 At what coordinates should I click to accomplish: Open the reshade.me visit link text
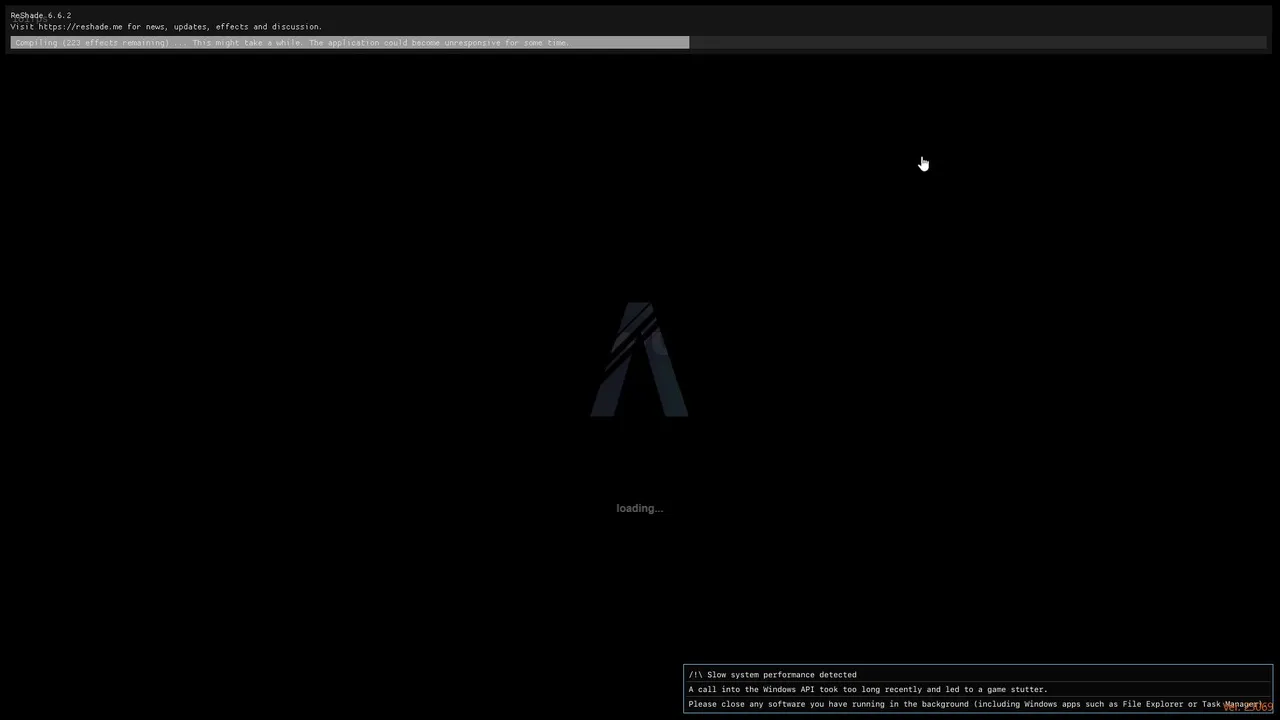[166, 27]
